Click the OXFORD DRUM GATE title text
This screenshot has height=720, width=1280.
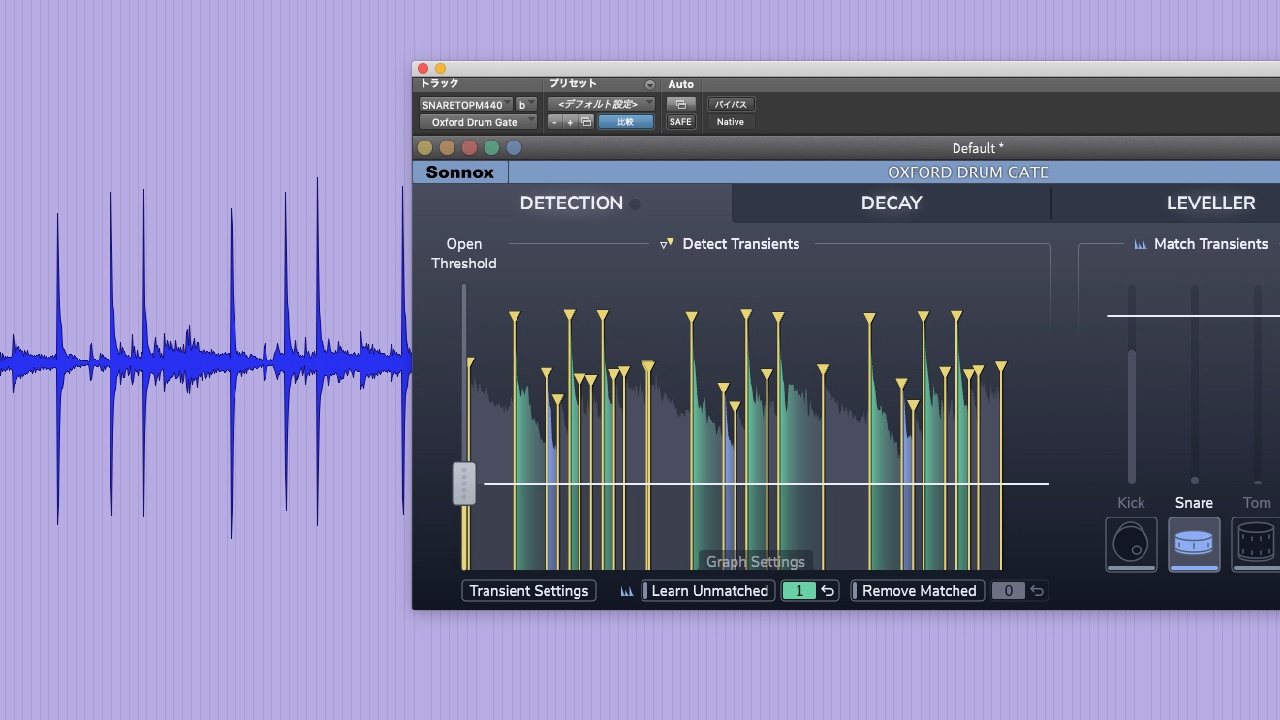click(x=968, y=172)
